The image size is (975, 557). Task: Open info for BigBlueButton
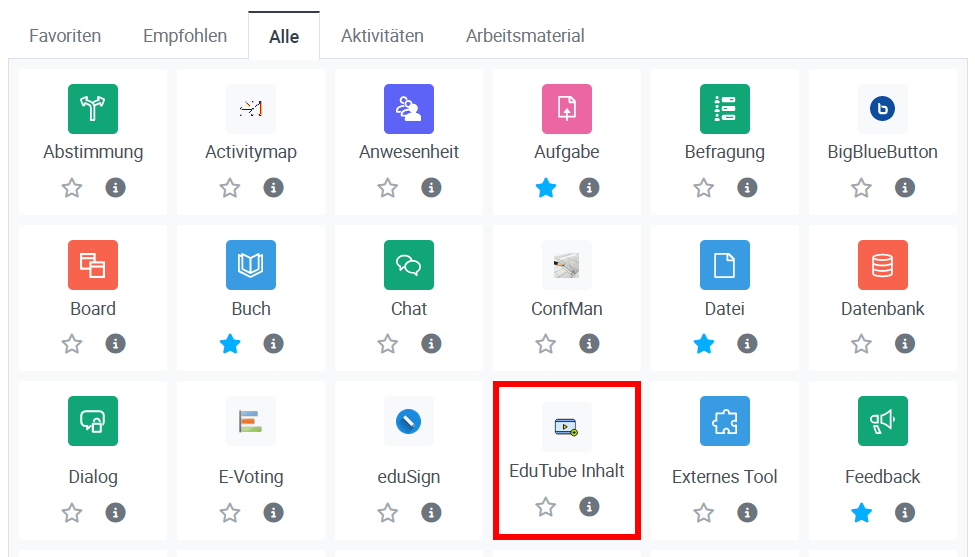[x=905, y=187]
